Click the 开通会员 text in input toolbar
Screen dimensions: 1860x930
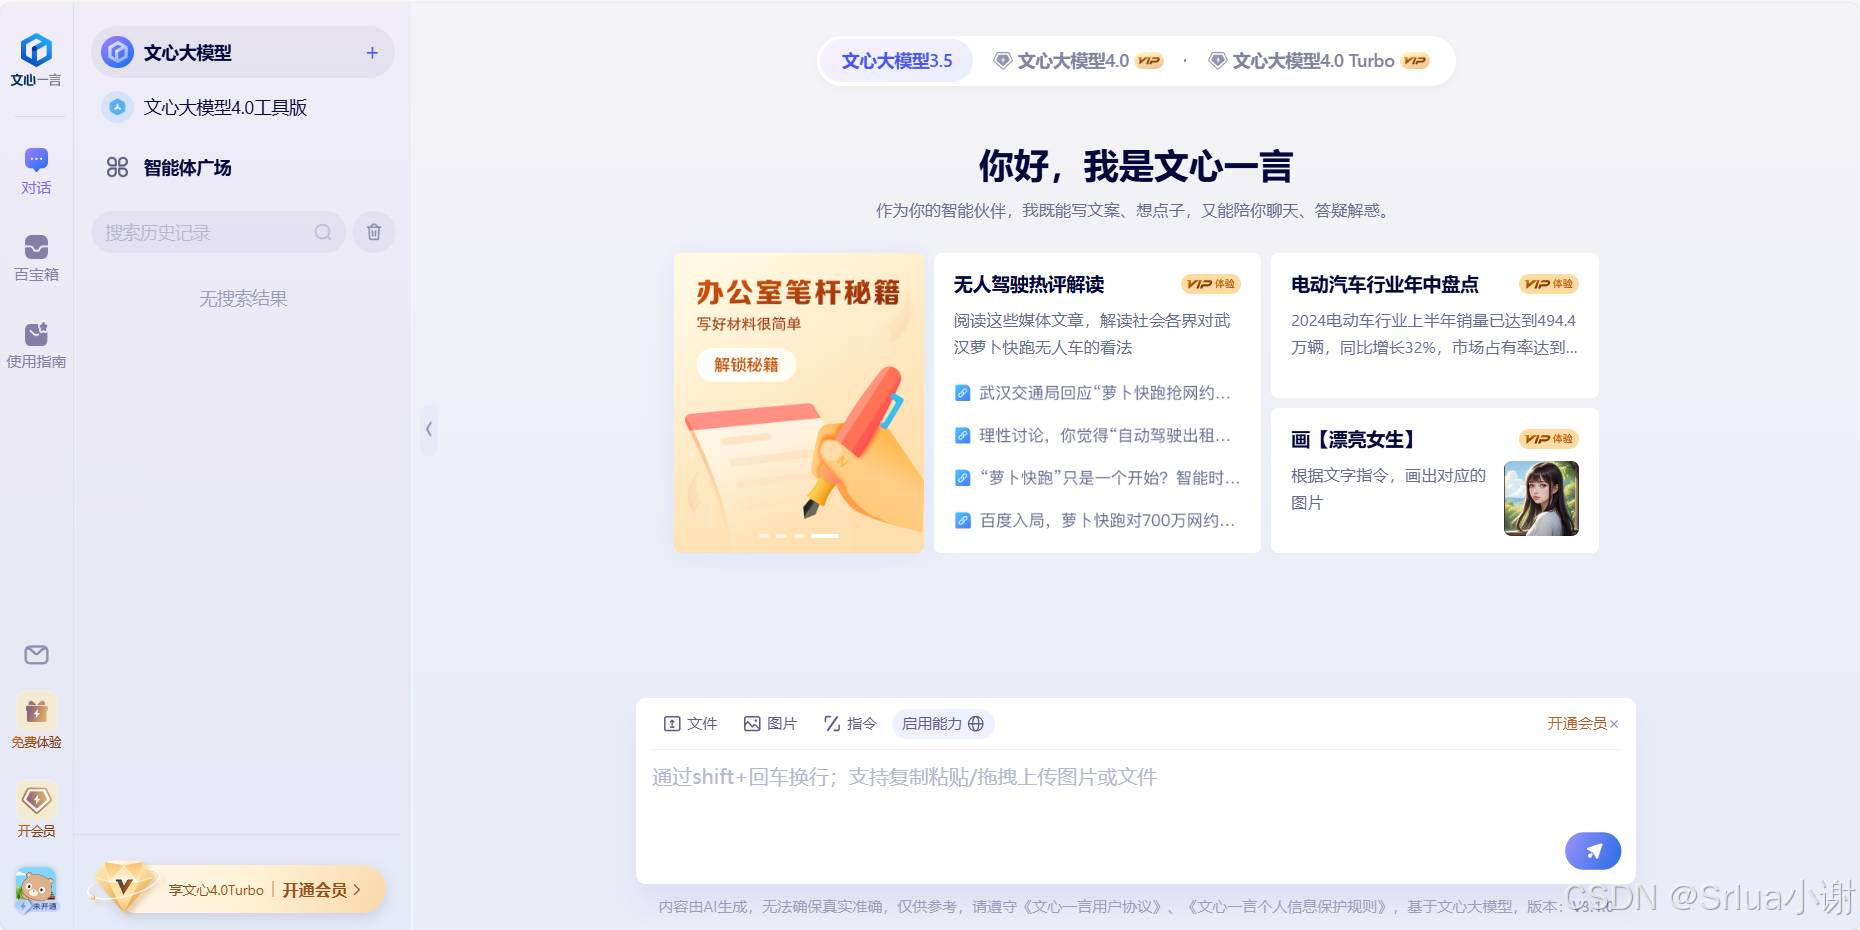pos(1577,724)
